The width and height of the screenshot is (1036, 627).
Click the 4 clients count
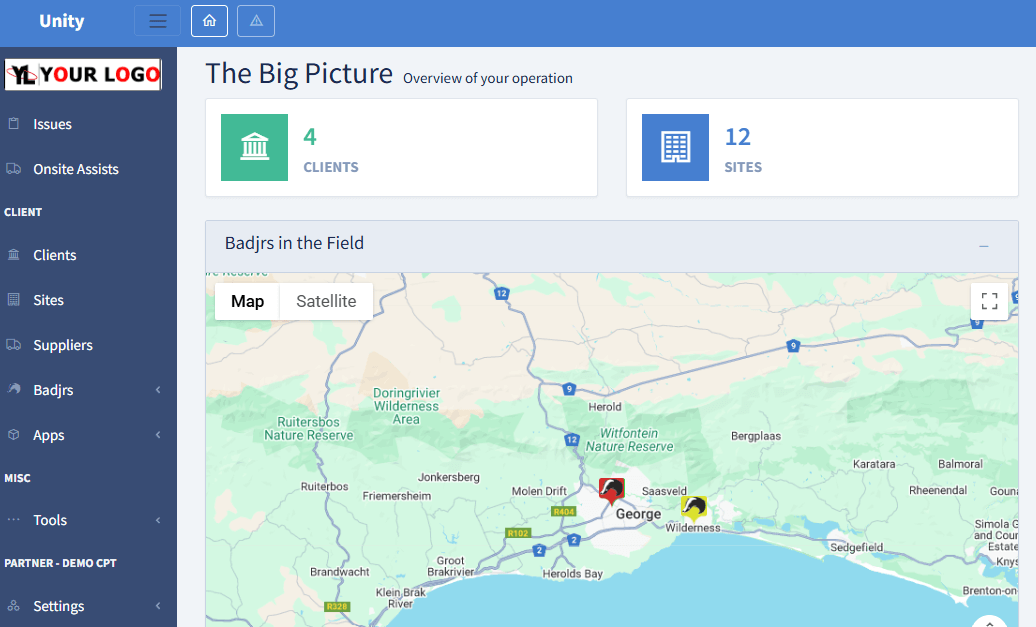pyautogui.click(x=310, y=137)
